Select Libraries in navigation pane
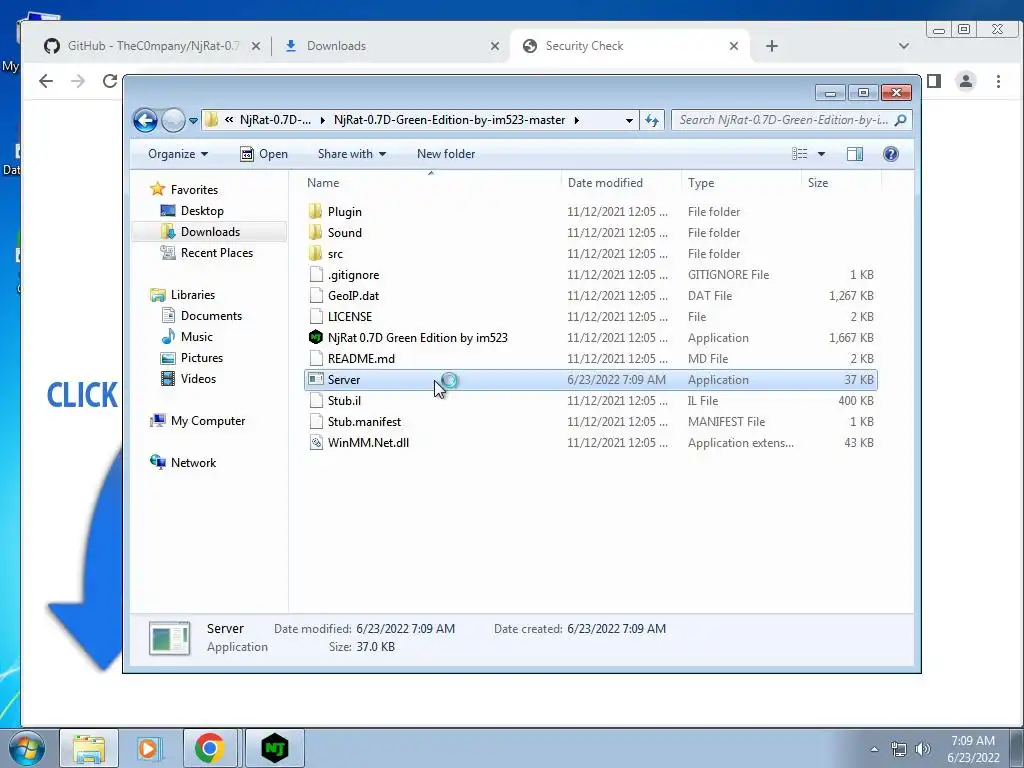The width and height of the screenshot is (1024, 768). [x=193, y=295]
